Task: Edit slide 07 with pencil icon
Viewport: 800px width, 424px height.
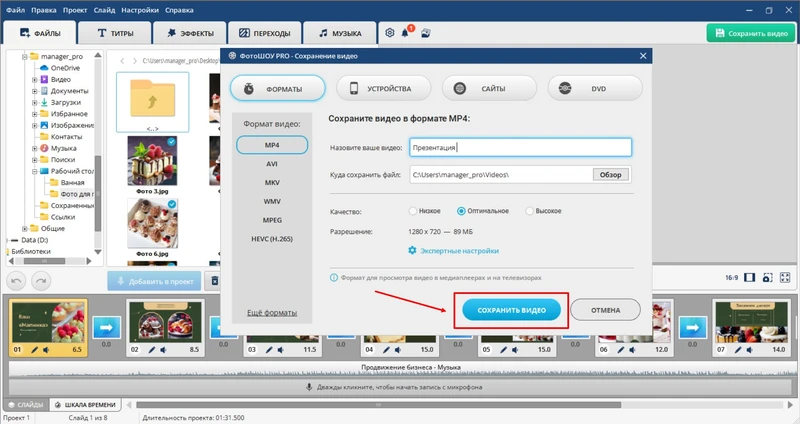Action: point(738,350)
